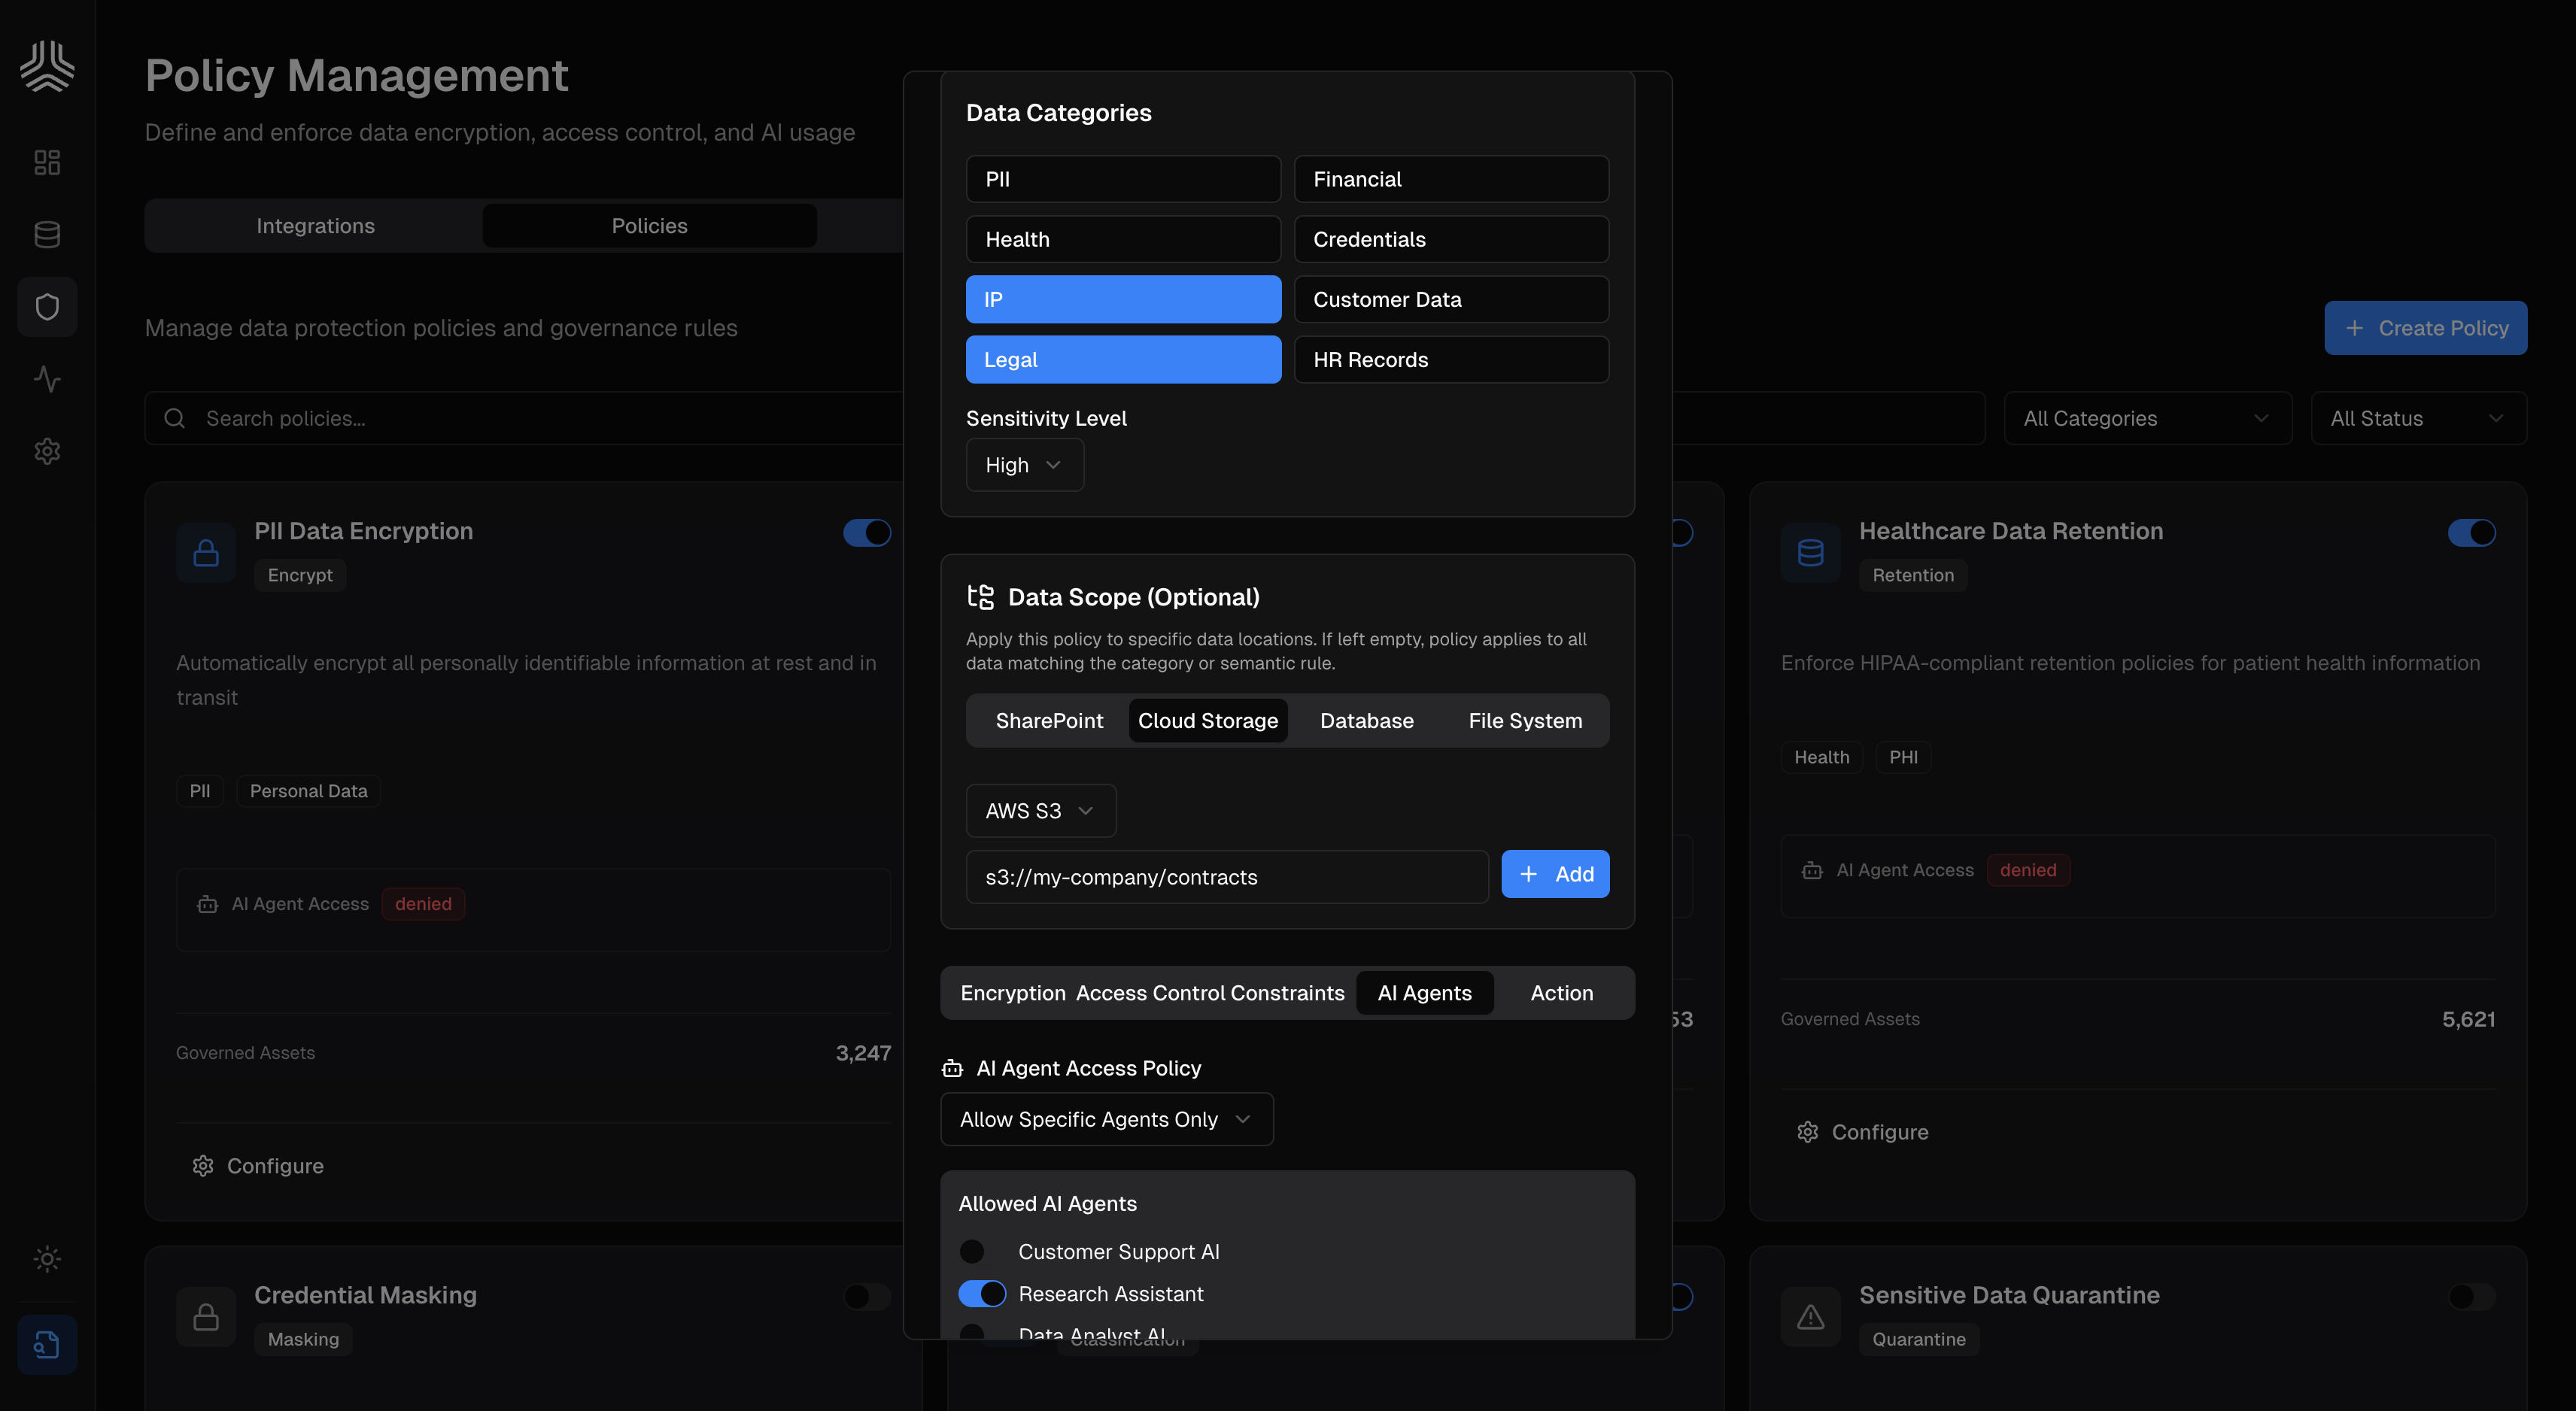Switch to the Integrations tab
Screen dimensions: 2576x1411
pyautogui.click(x=315, y=226)
